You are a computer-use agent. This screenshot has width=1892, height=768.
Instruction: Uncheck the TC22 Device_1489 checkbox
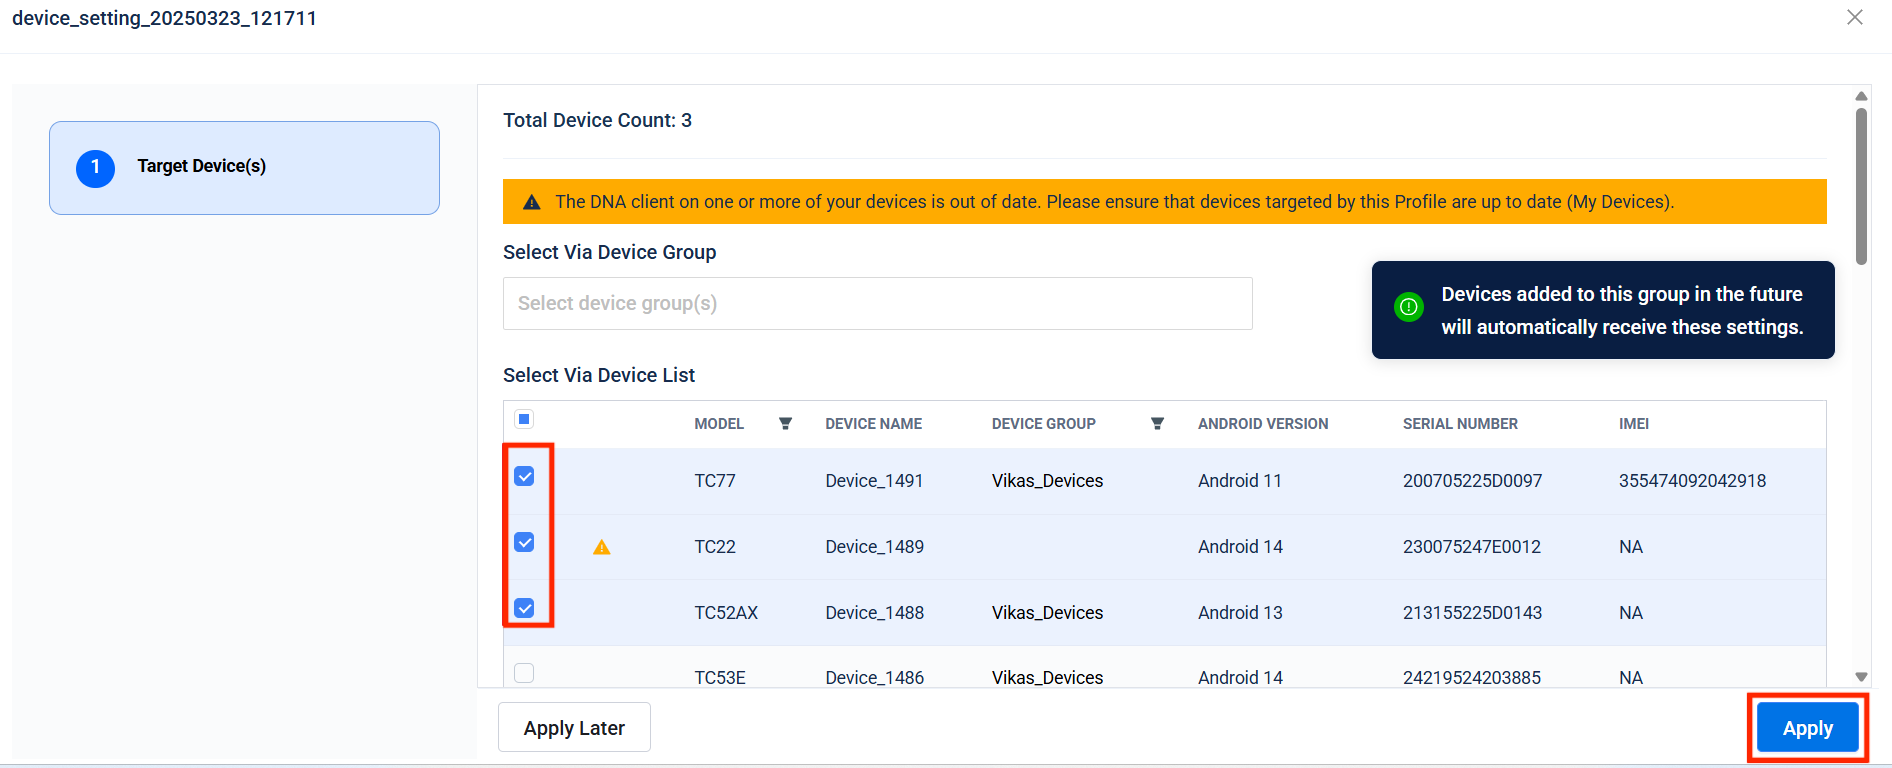(524, 542)
